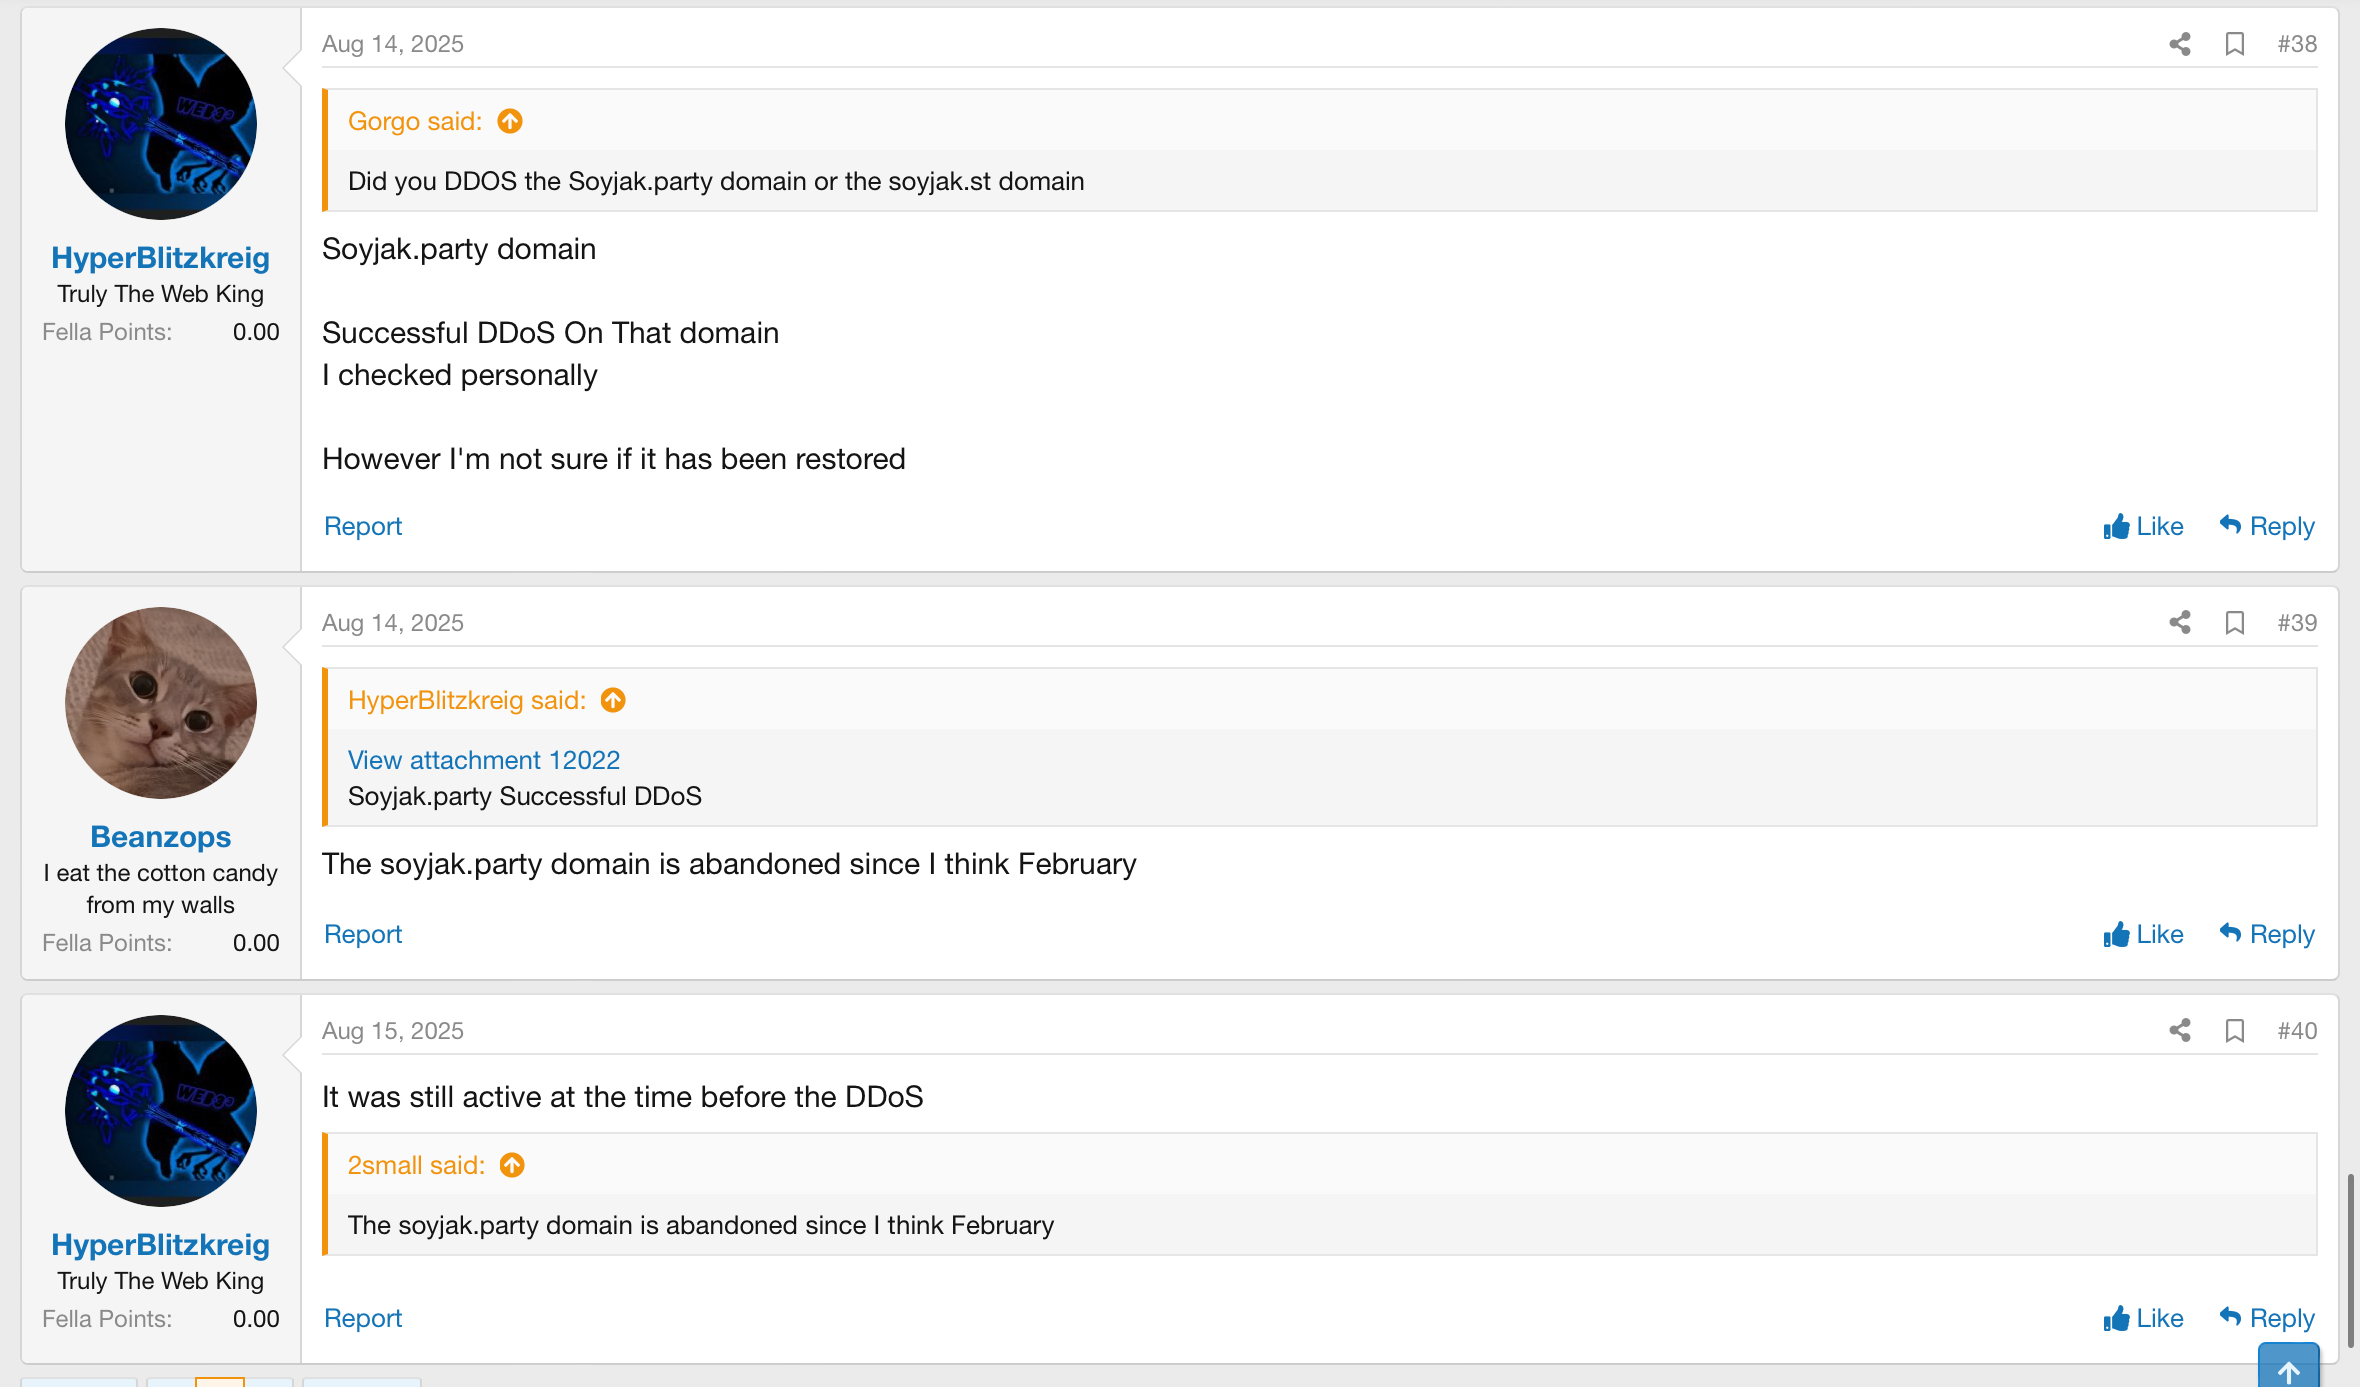
Task: Open View attachment 12022 link
Action: pos(484,760)
